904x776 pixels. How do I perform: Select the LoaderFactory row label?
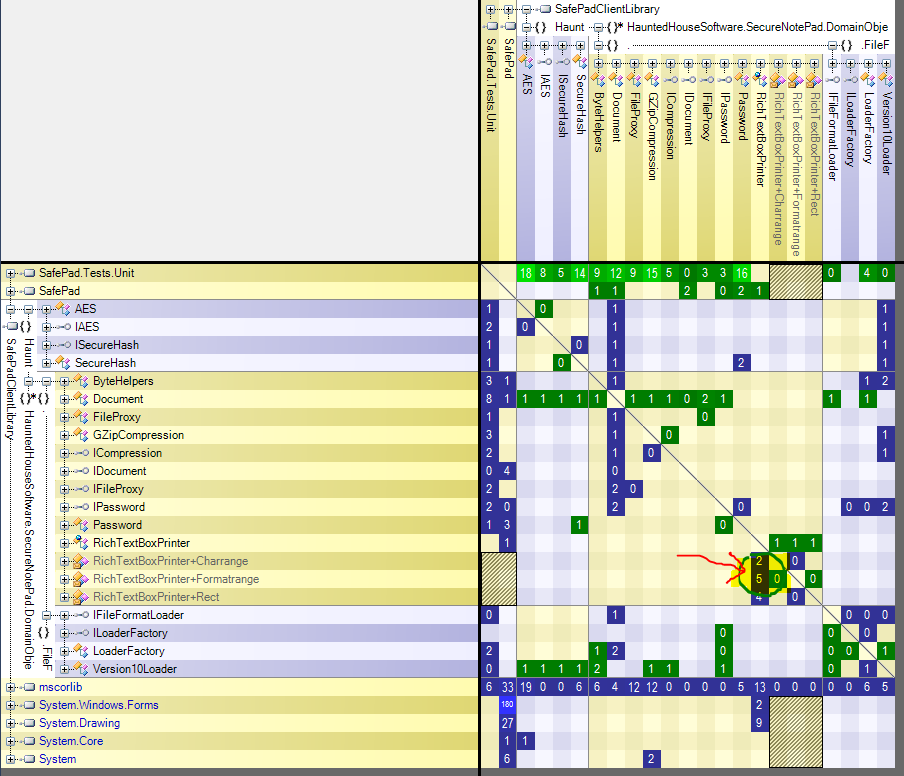pyautogui.click(x=130, y=651)
